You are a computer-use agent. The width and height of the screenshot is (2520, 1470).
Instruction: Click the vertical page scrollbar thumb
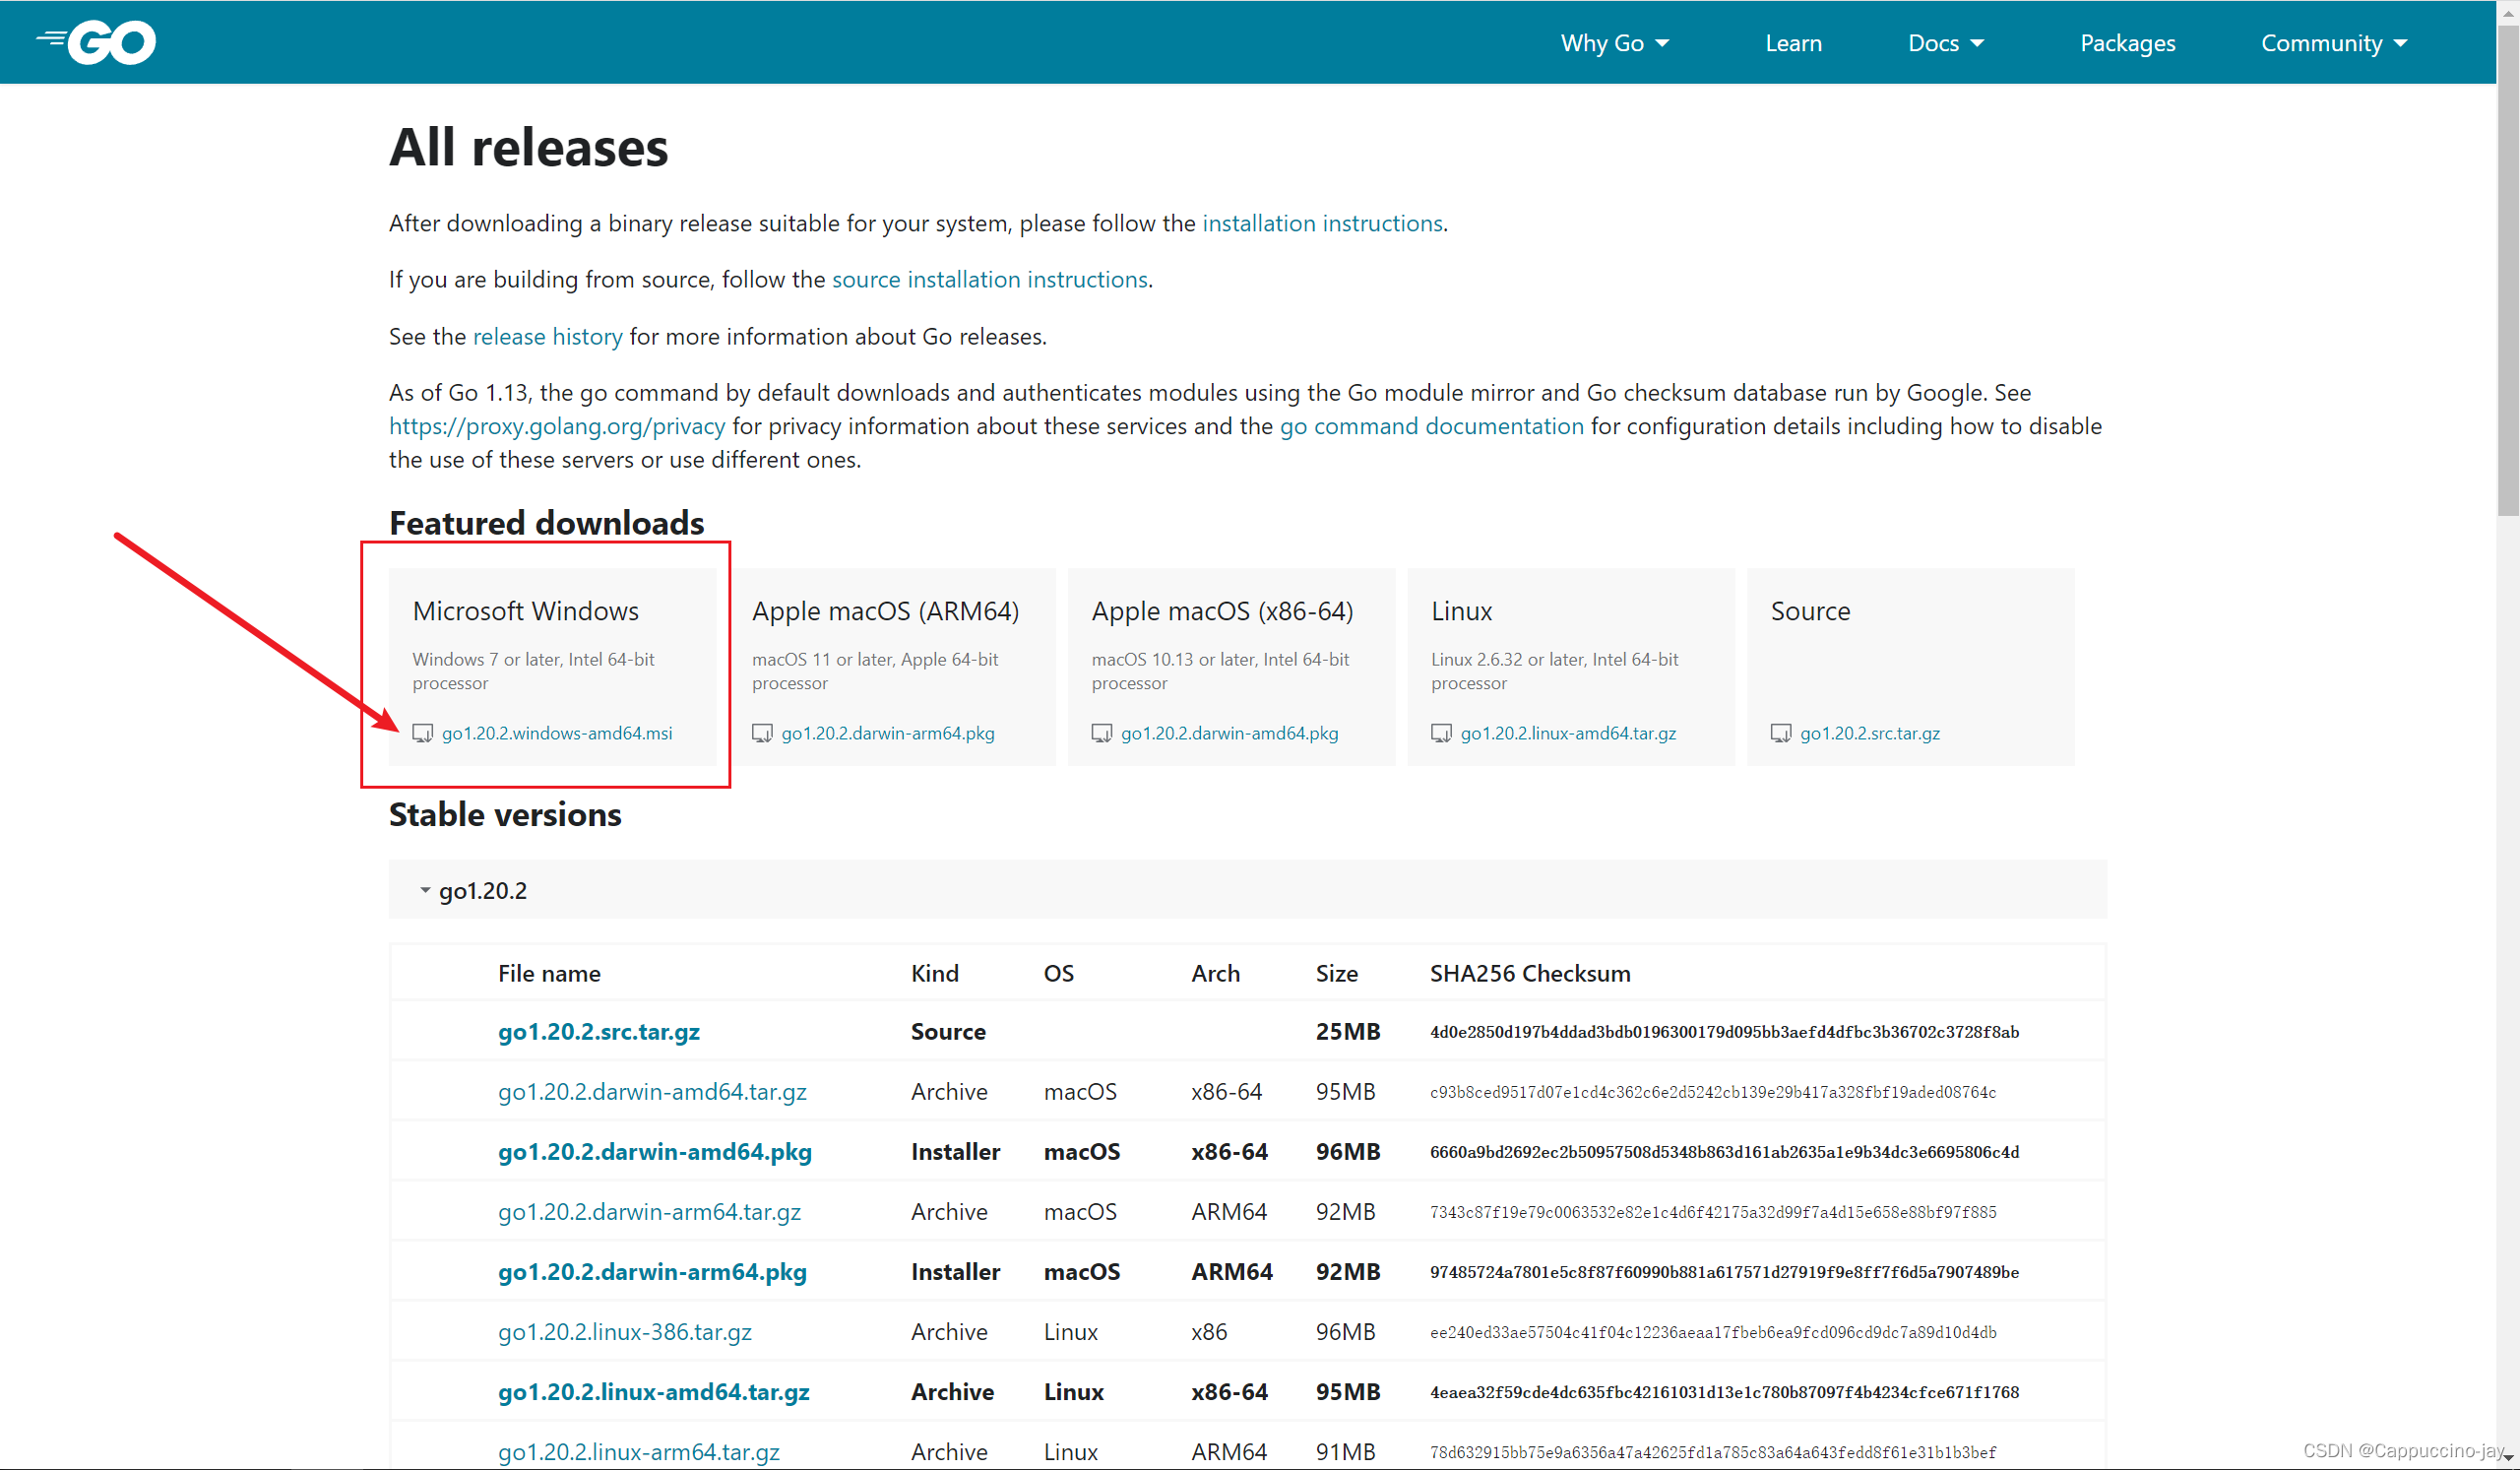pos(2507,270)
